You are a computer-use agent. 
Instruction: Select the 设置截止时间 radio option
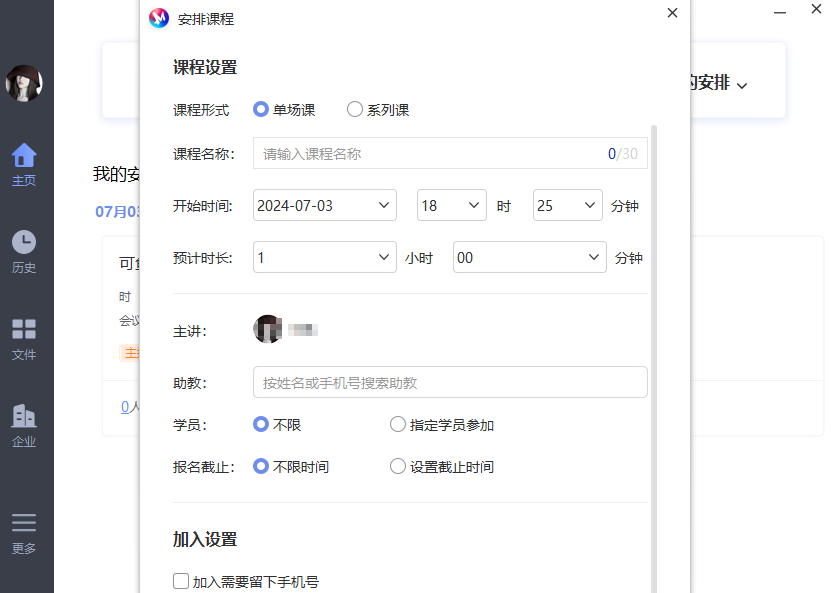click(398, 467)
